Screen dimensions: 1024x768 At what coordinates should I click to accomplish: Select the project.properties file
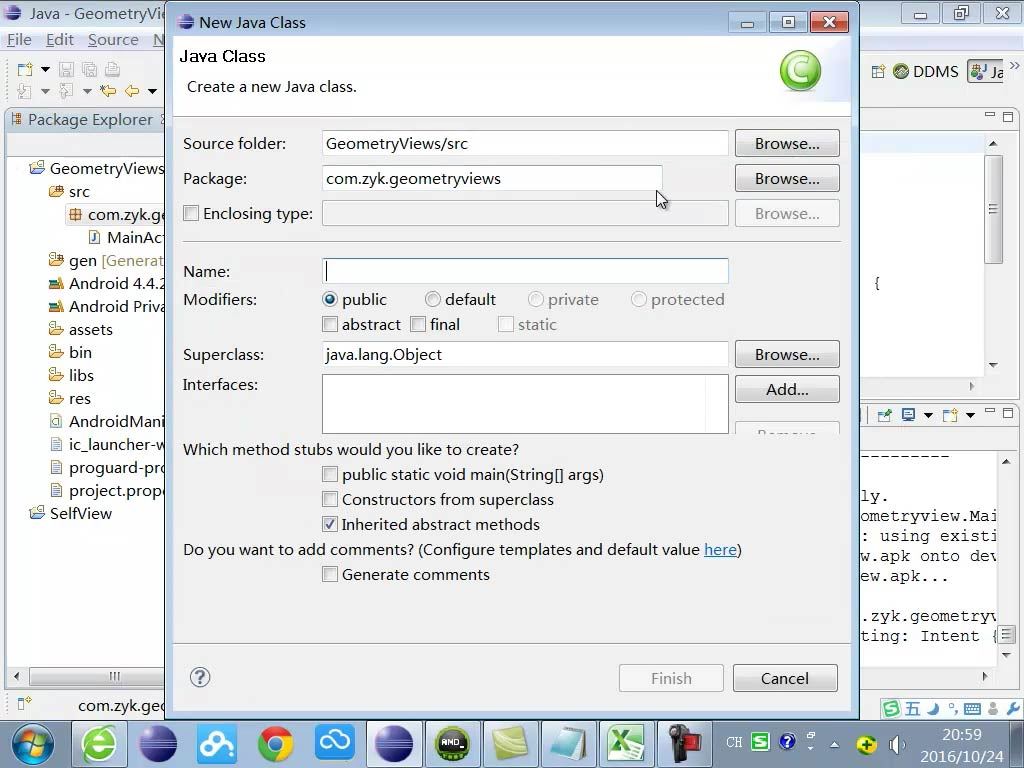[x=107, y=490]
